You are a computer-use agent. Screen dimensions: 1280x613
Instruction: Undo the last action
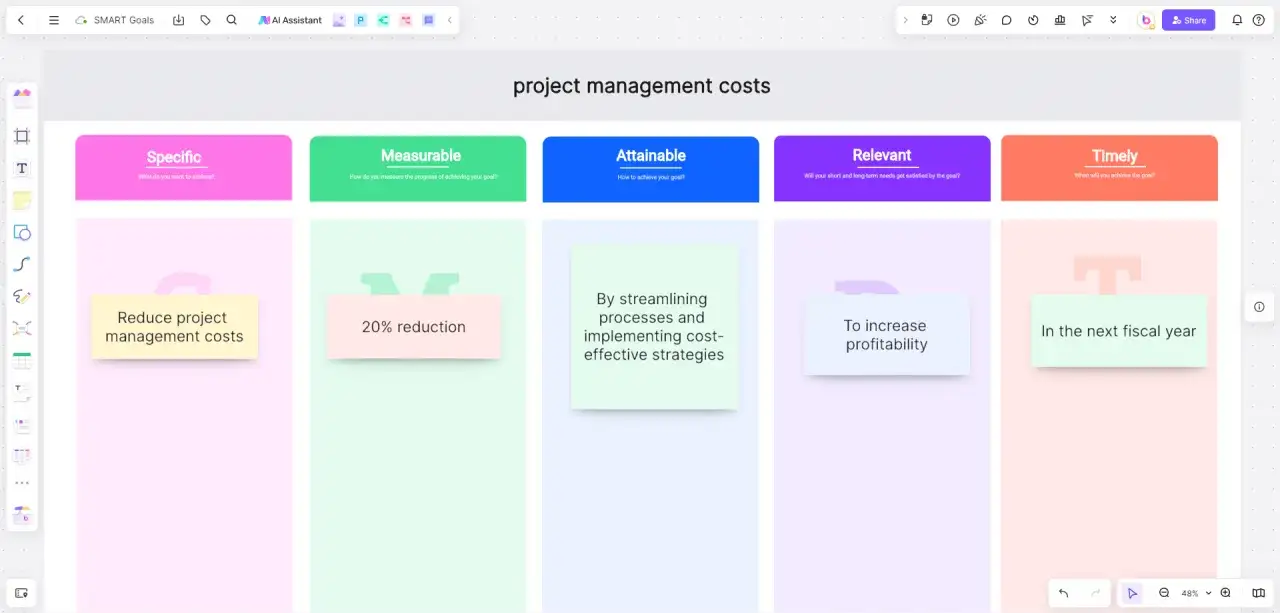(1063, 593)
